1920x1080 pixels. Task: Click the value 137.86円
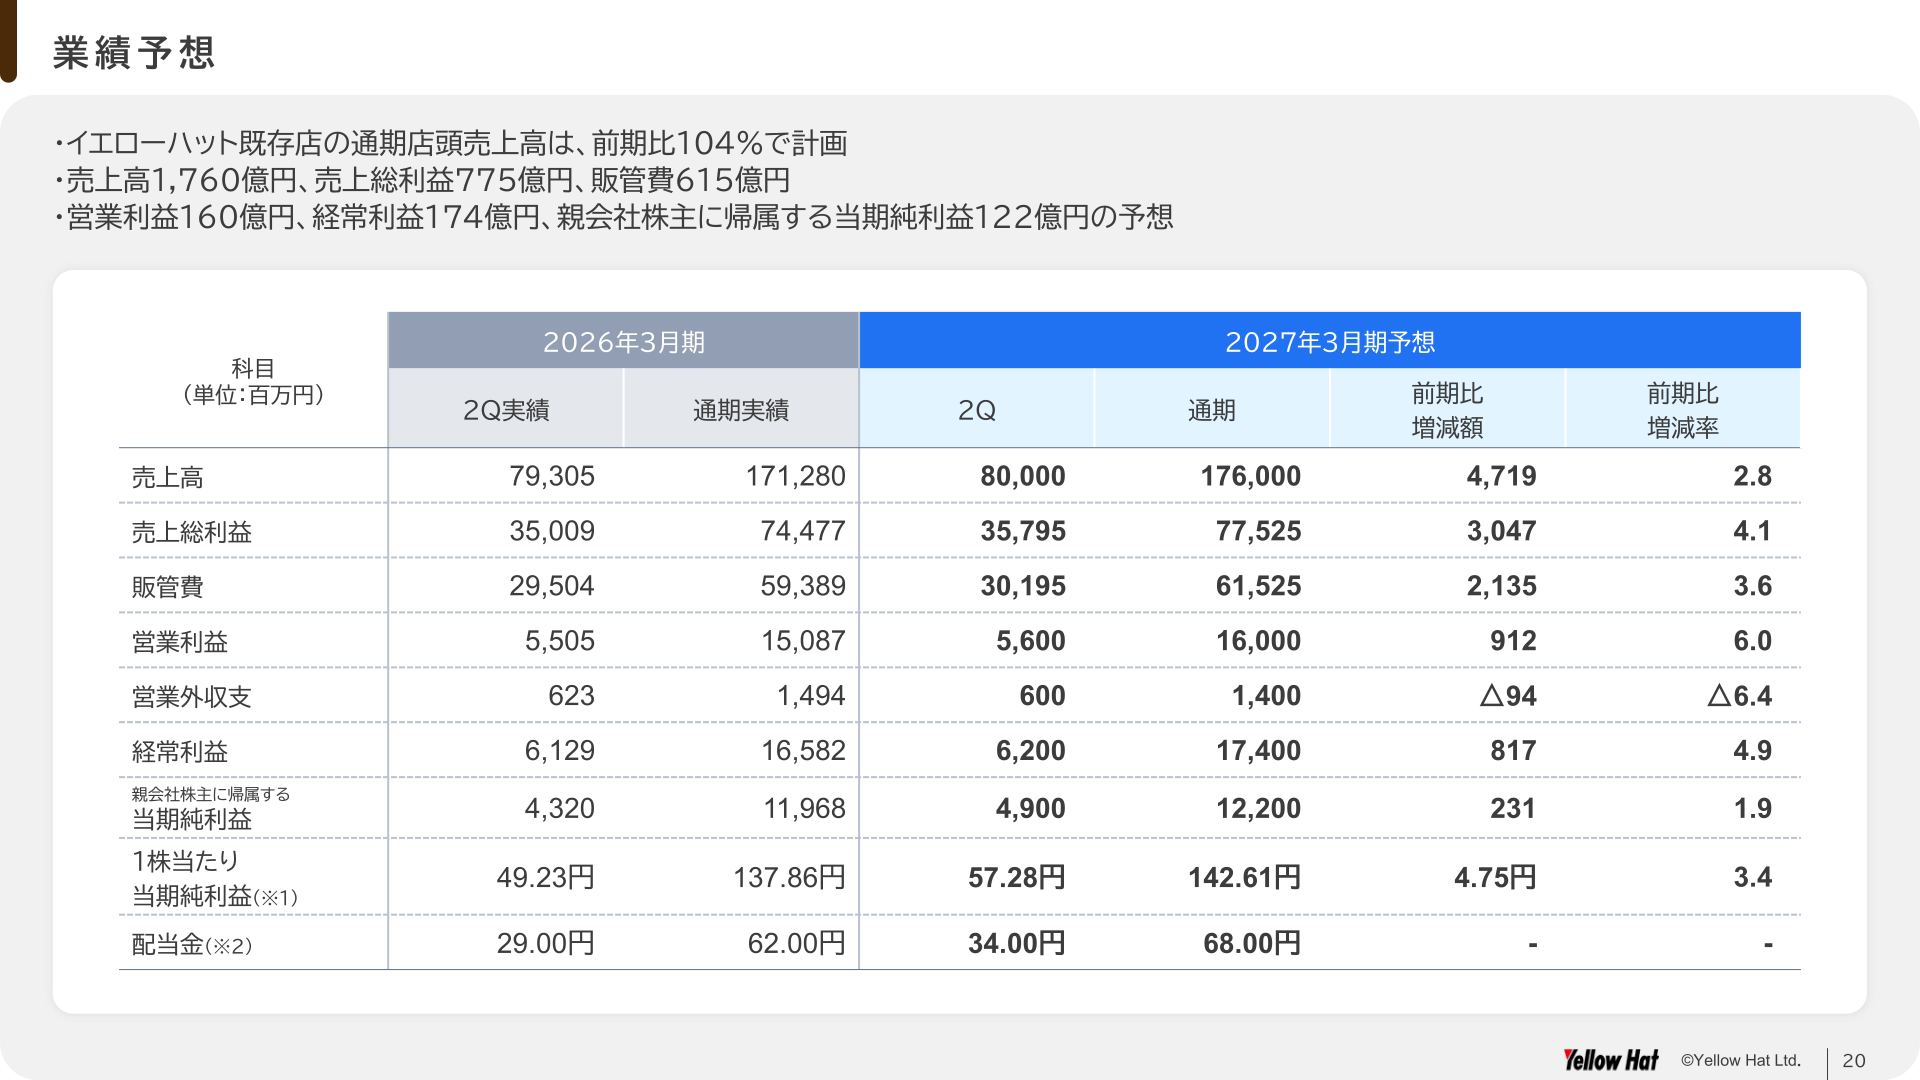pos(789,878)
